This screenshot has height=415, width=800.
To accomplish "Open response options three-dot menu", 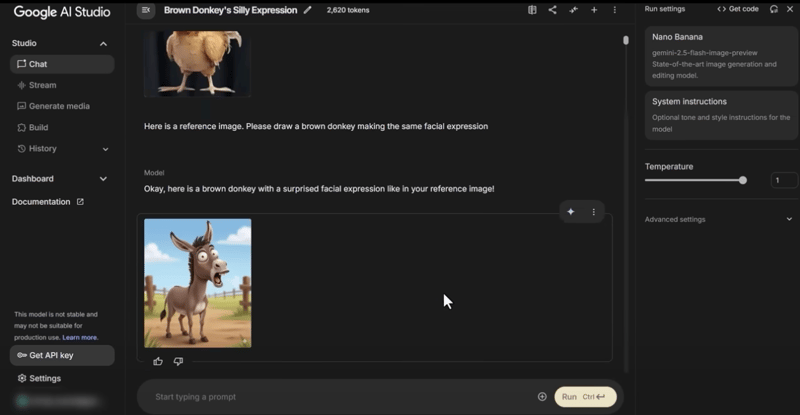I will click(x=593, y=212).
